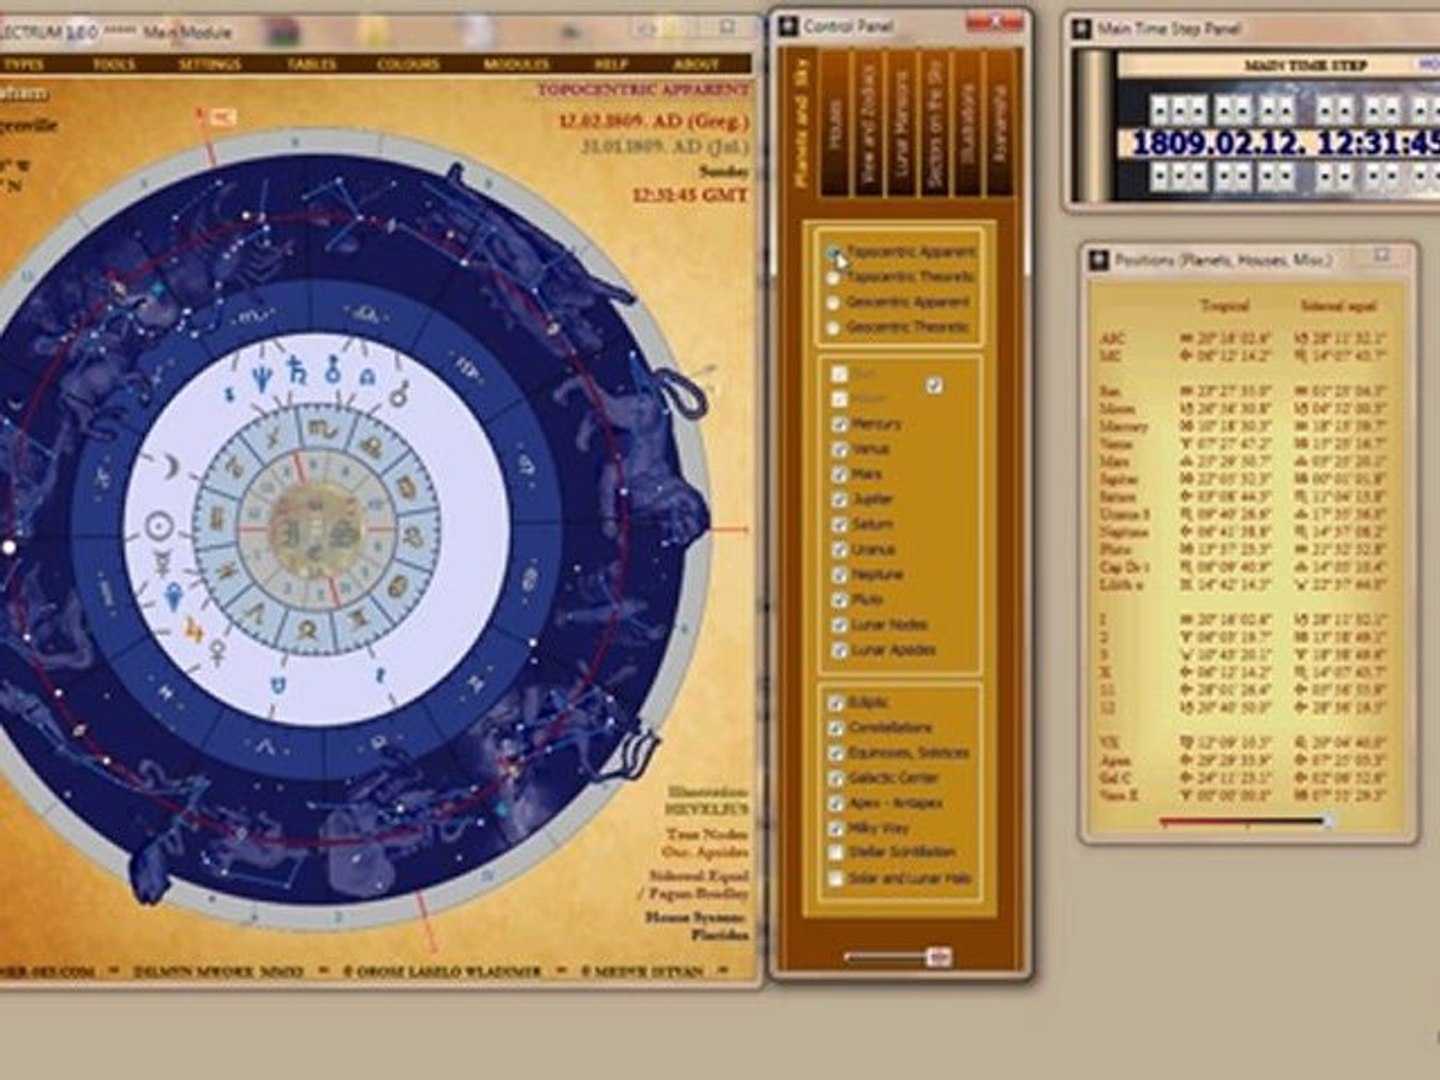Toggle the Saturn checkbox
Viewport: 1440px width, 1080px height.
click(x=840, y=524)
